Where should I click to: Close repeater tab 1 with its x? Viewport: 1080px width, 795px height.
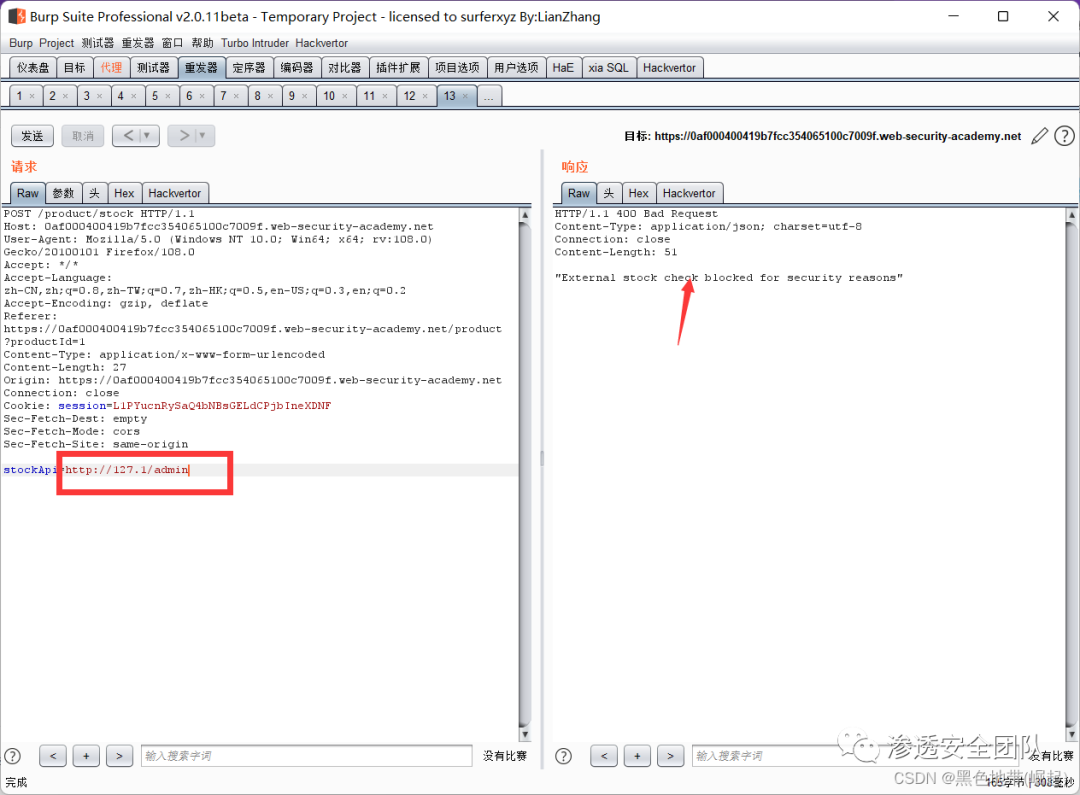coord(32,96)
